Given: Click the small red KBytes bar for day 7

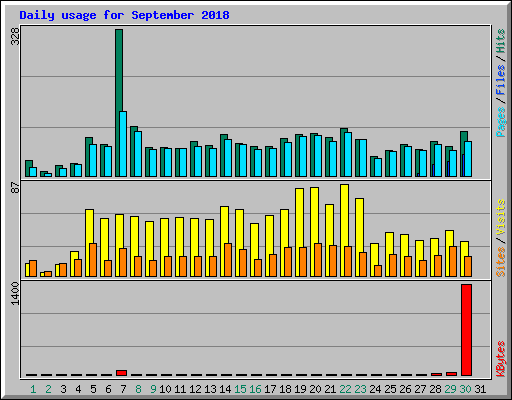Looking at the screenshot, I should 121,373.
